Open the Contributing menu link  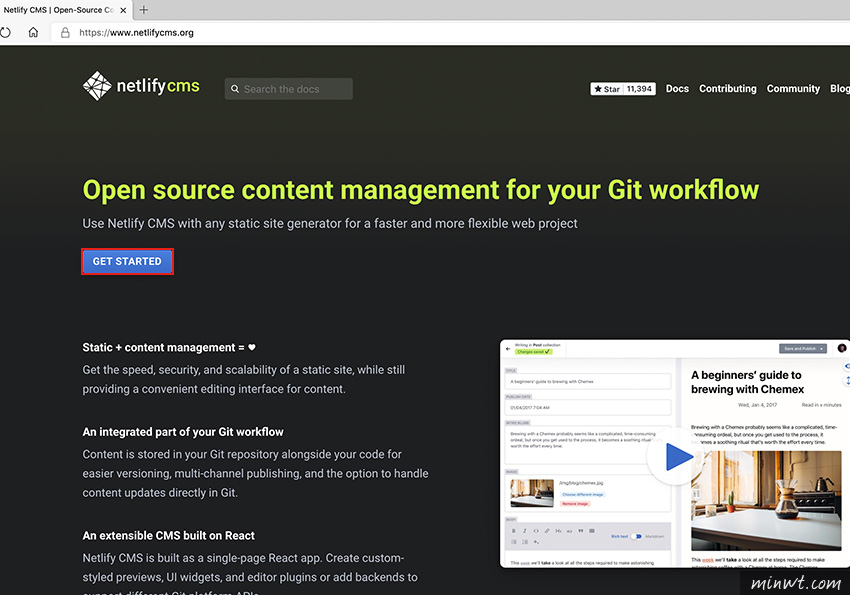(727, 88)
